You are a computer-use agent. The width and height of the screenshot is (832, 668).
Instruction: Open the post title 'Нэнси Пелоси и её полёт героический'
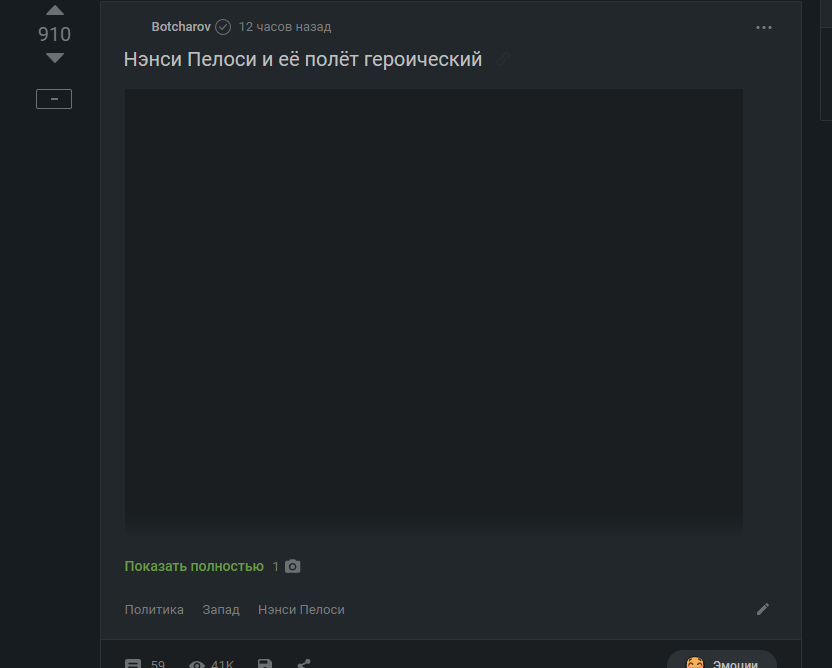point(302,59)
